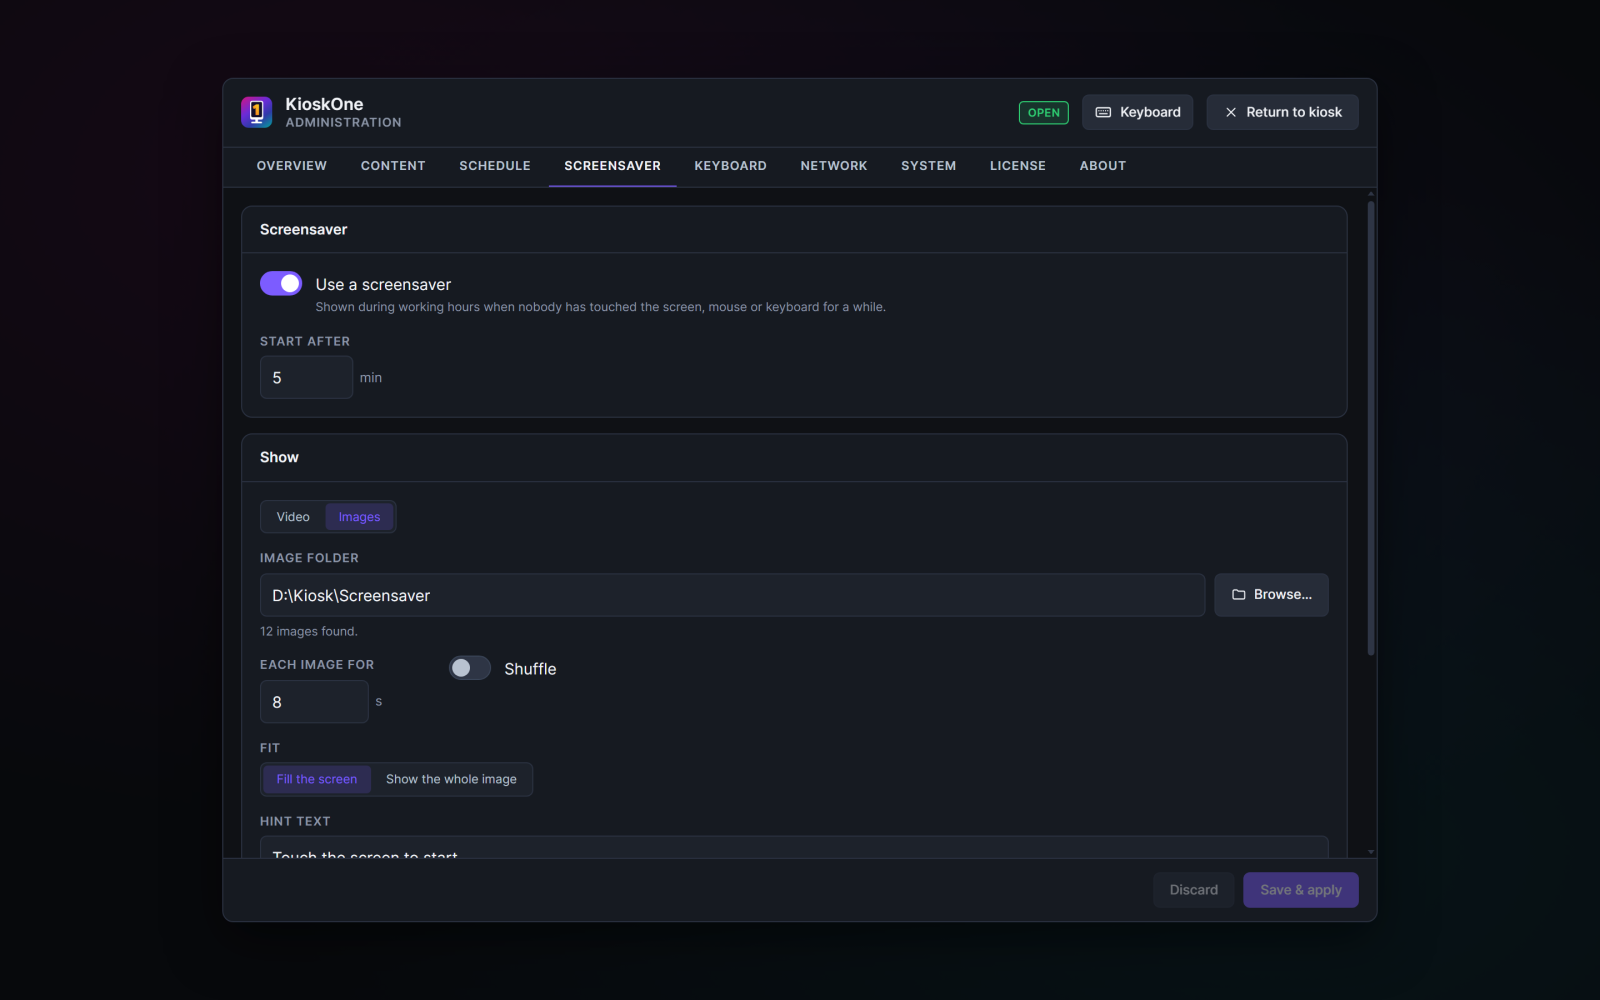Go to the Schedule tab
The height and width of the screenshot is (1000, 1600).
[495, 166]
